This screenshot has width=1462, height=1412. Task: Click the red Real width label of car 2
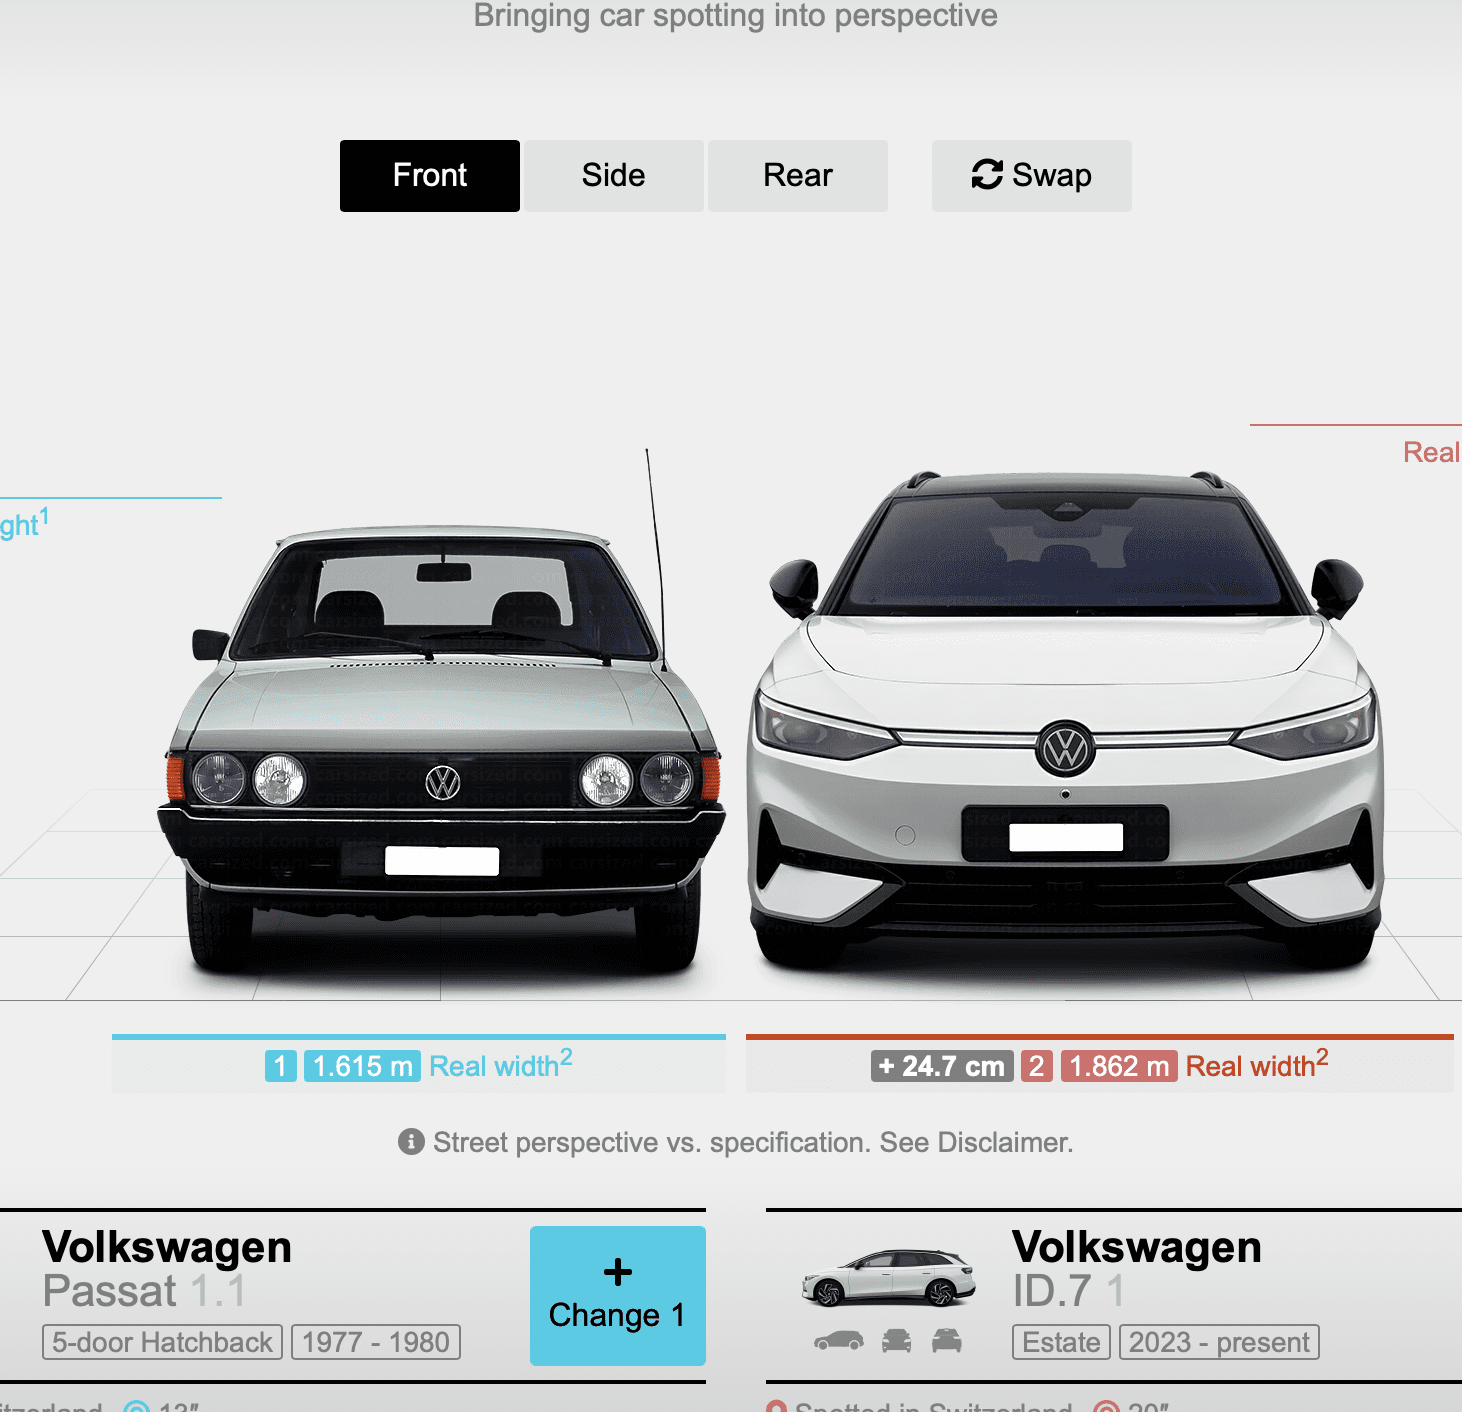(x=1257, y=1065)
